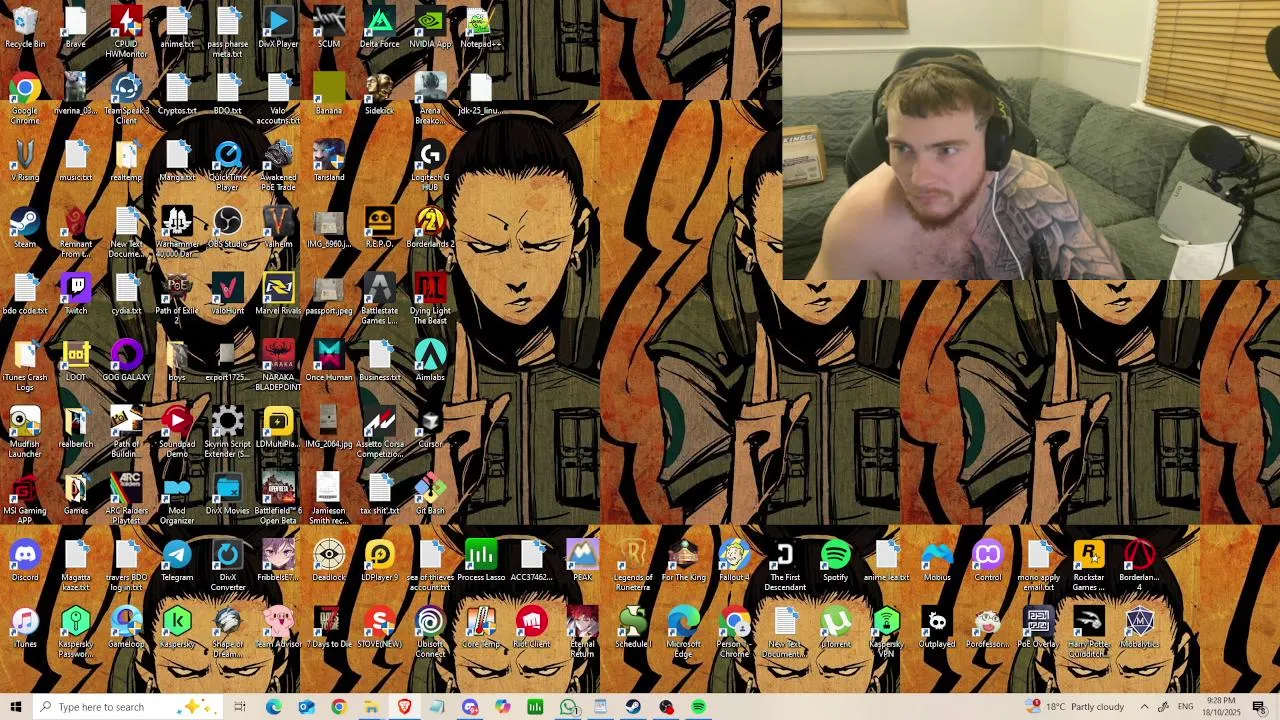Open the Discord desktop shortcut
Image resolution: width=1280 pixels, height=720 pixels.
coord(25,562)
